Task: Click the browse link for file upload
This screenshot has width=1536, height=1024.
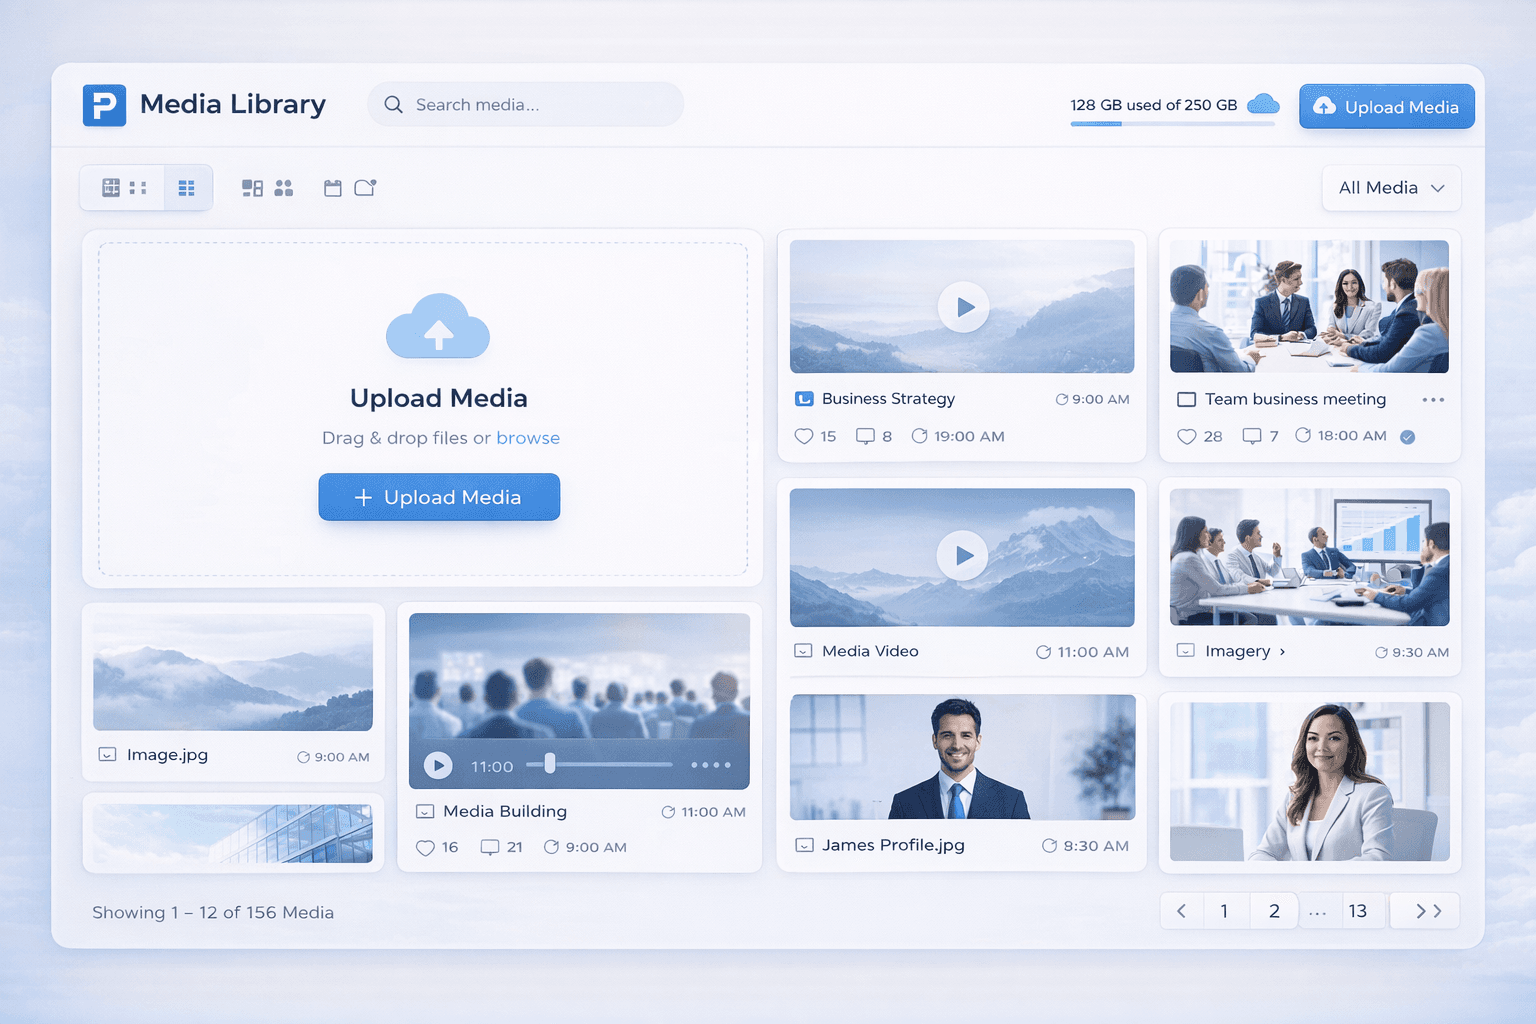Action: pyautogui.click(x=528, y=438)
